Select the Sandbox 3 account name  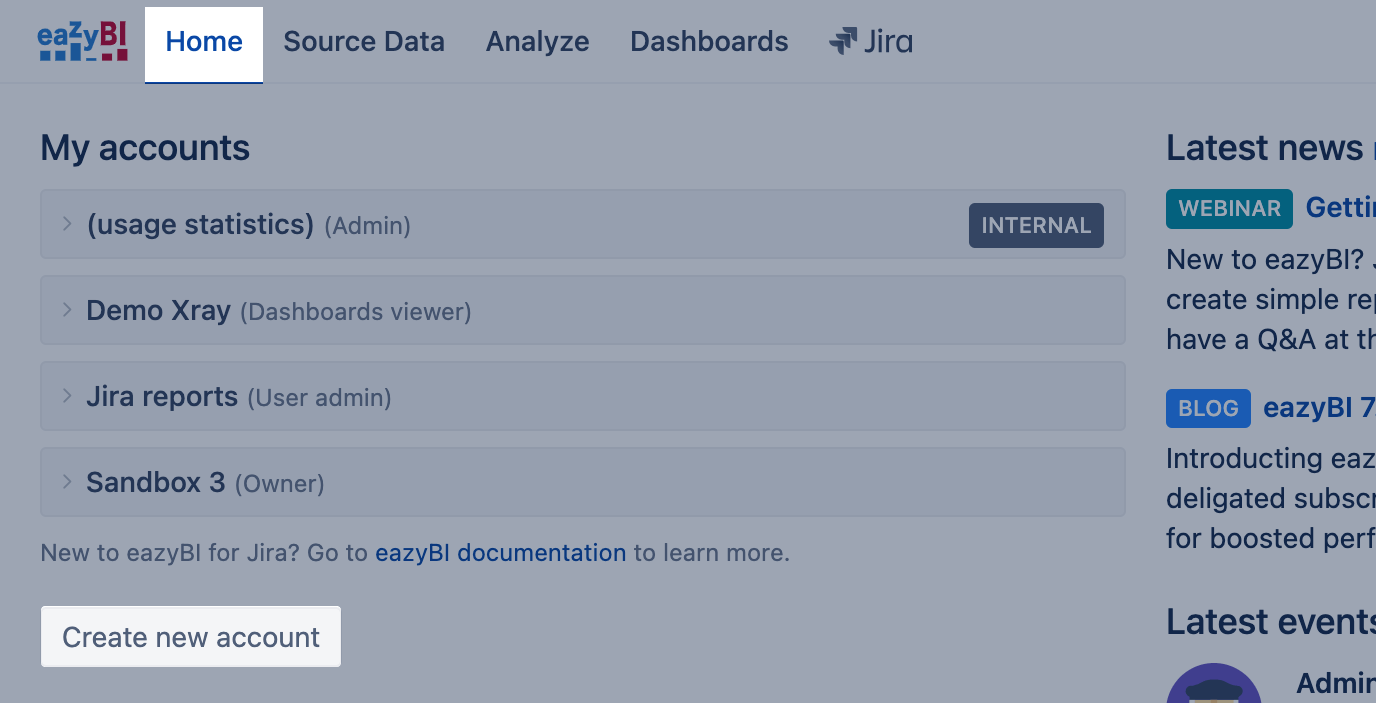tap(156, 482)
